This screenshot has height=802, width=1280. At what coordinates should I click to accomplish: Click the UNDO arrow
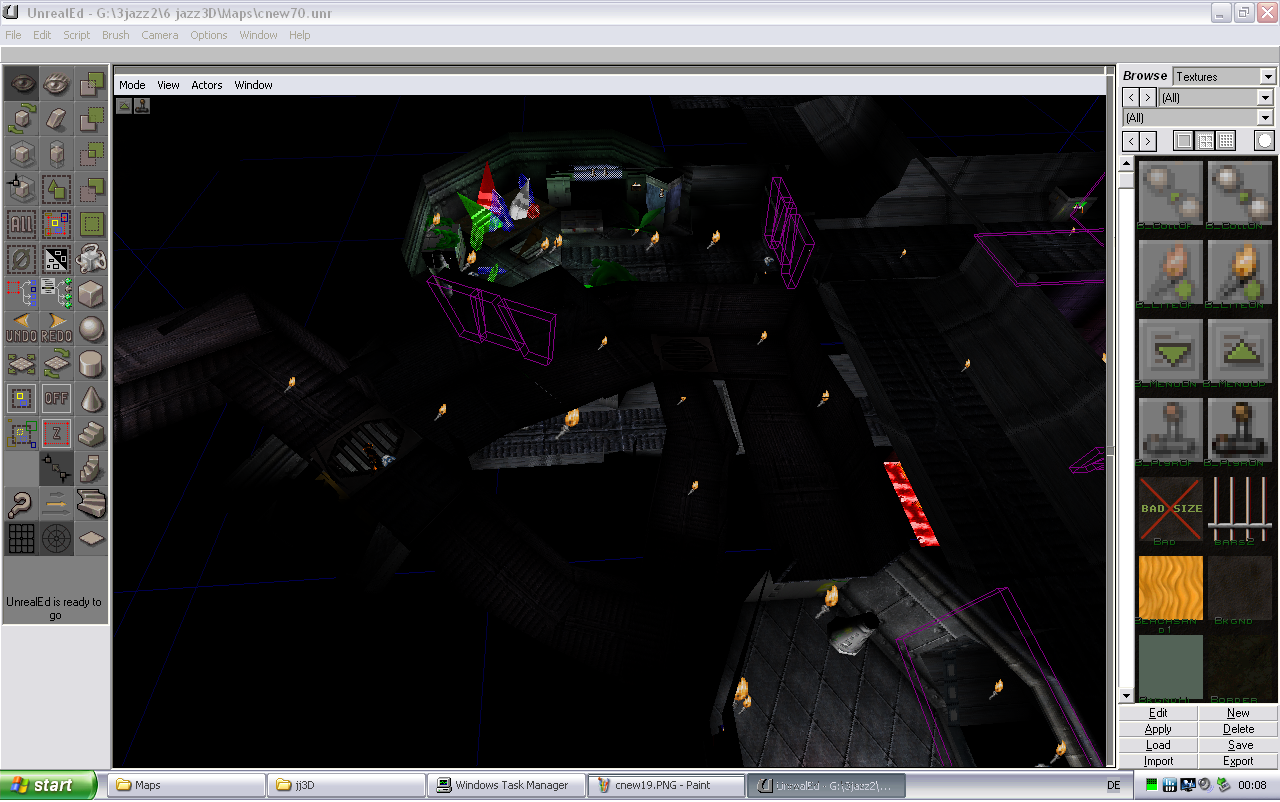(21, 329)
